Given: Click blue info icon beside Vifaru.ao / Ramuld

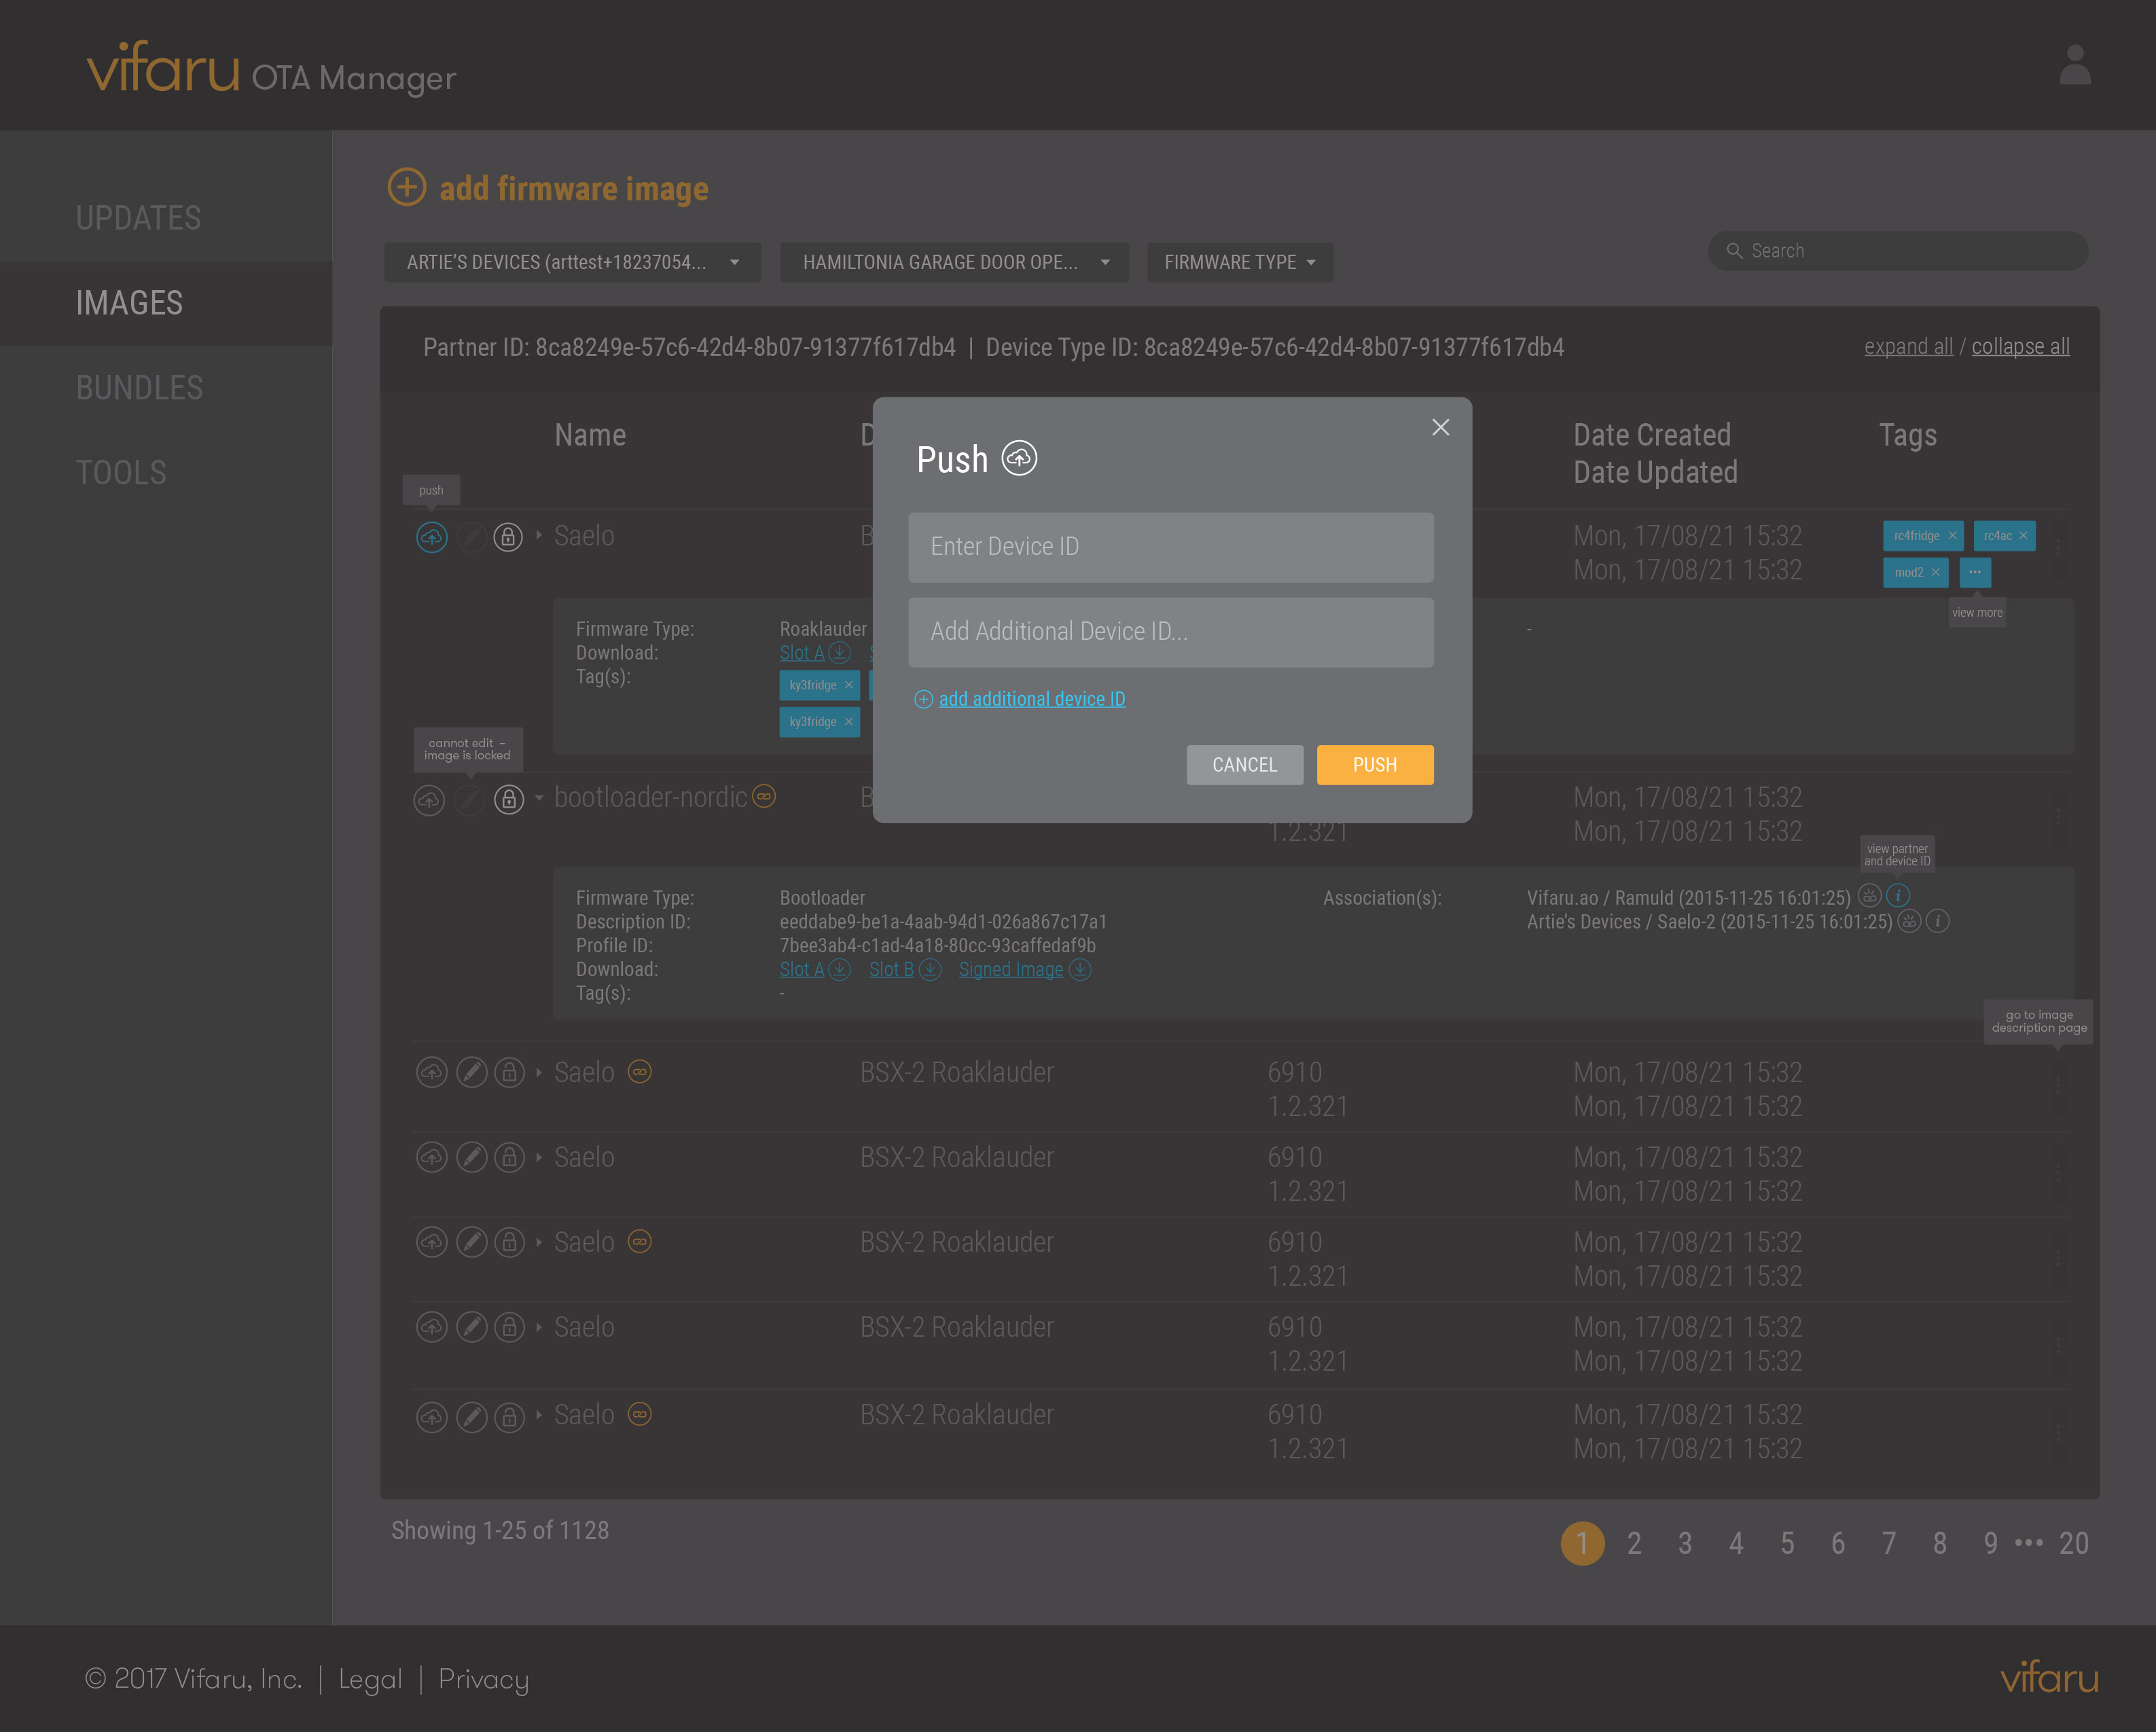Looking at the screenshot, I should (1897, 896).
